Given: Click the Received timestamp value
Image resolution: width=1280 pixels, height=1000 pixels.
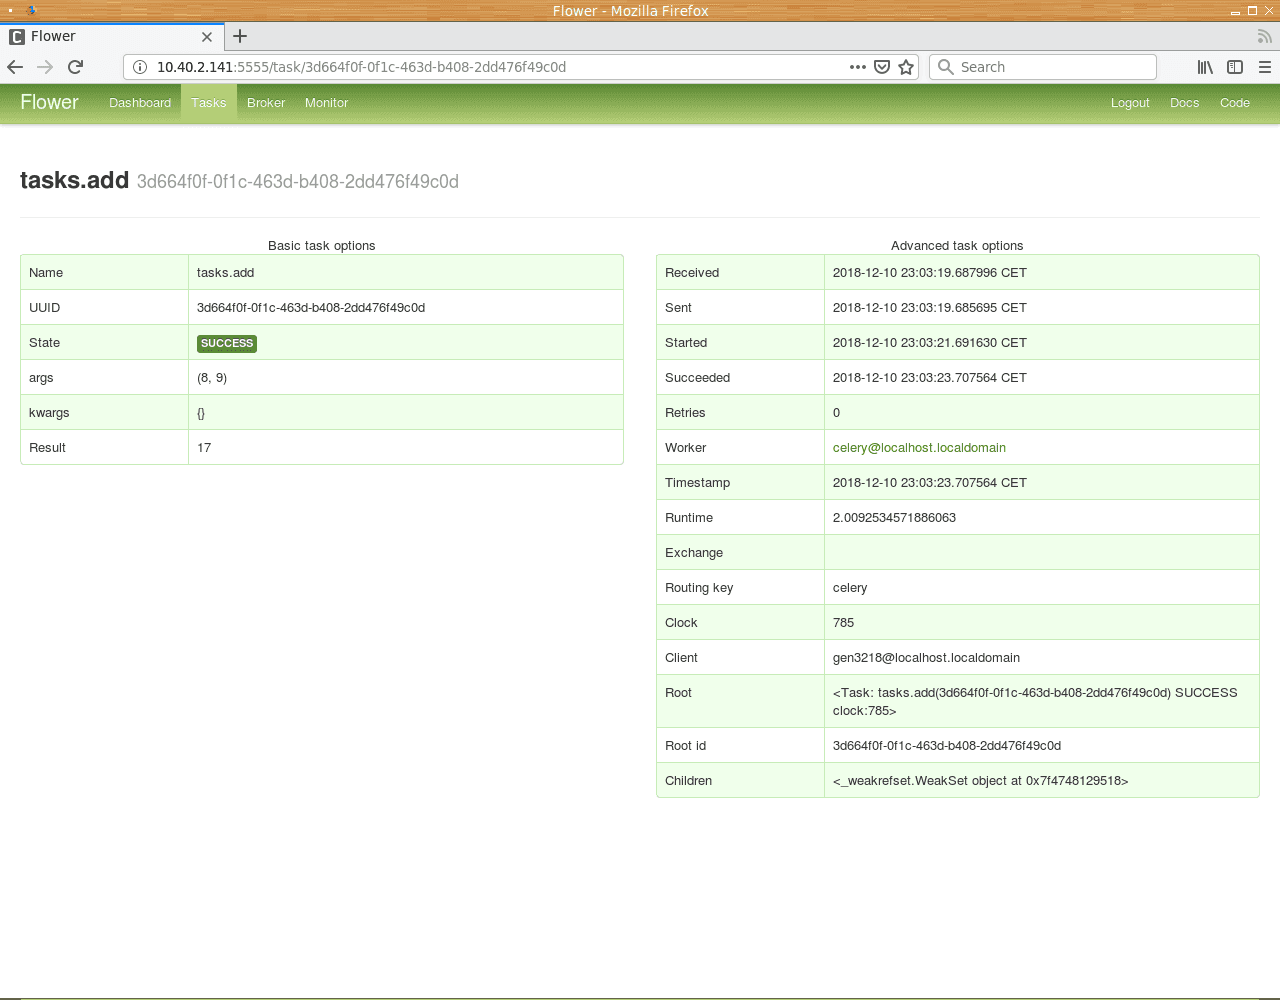Looking at the screenshot, I should (x=930, y=273).
